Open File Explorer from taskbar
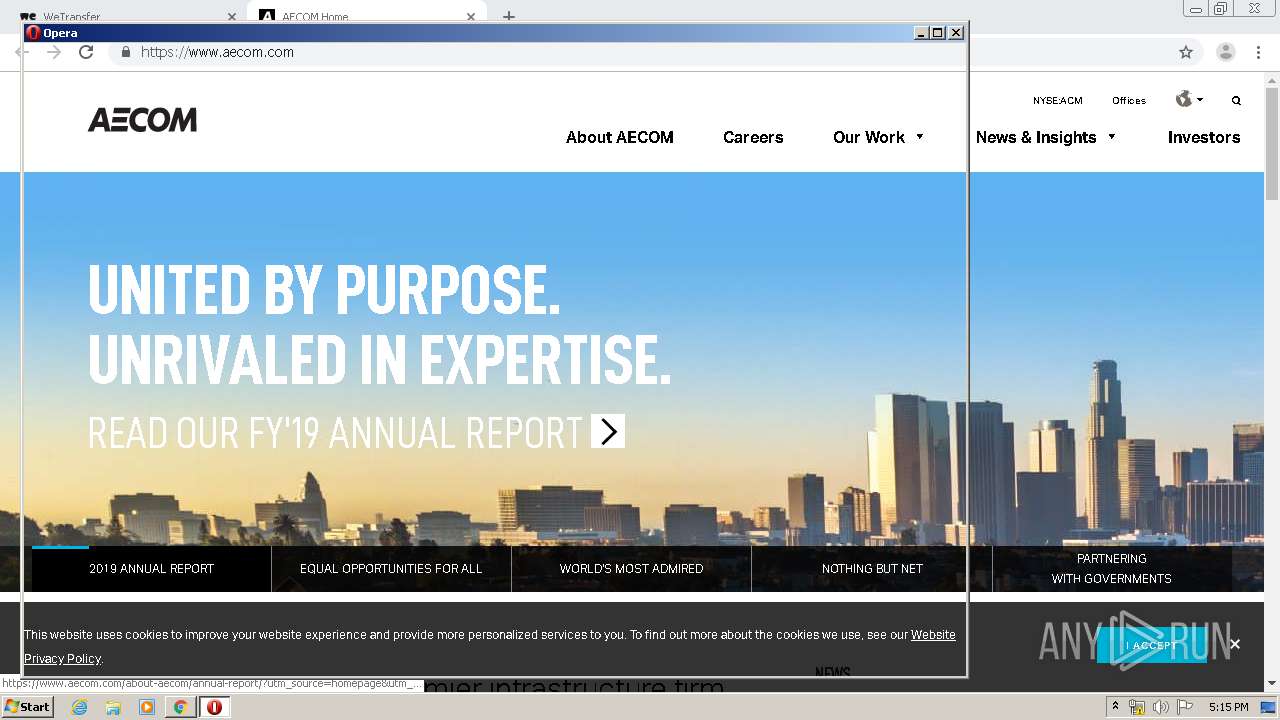This screenshot has height=720, width=1280. pyautogui.click(x=113, y=707)
